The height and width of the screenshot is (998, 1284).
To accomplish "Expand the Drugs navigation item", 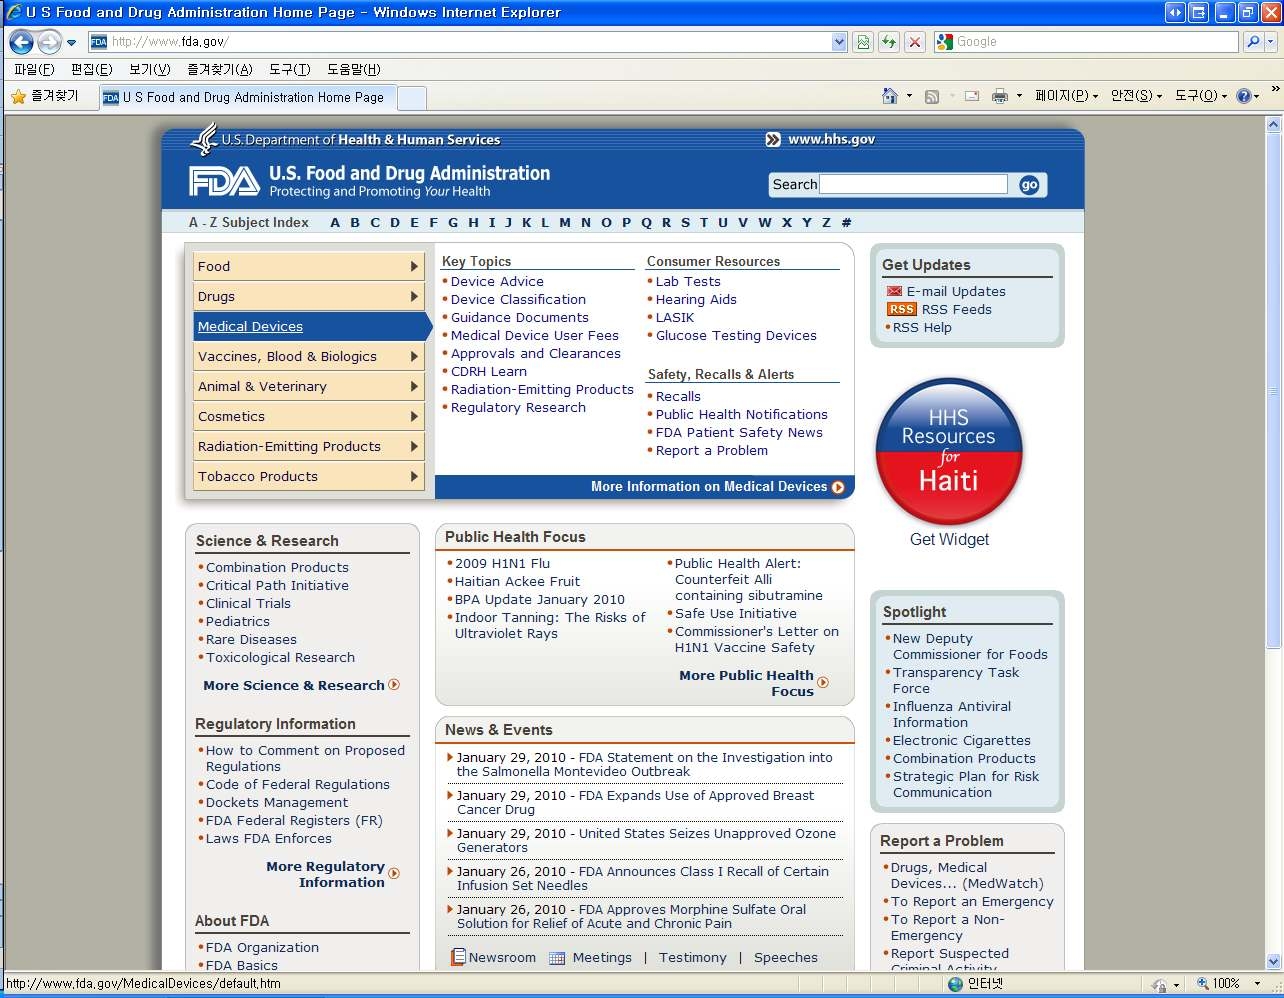I will pos(308,296).
